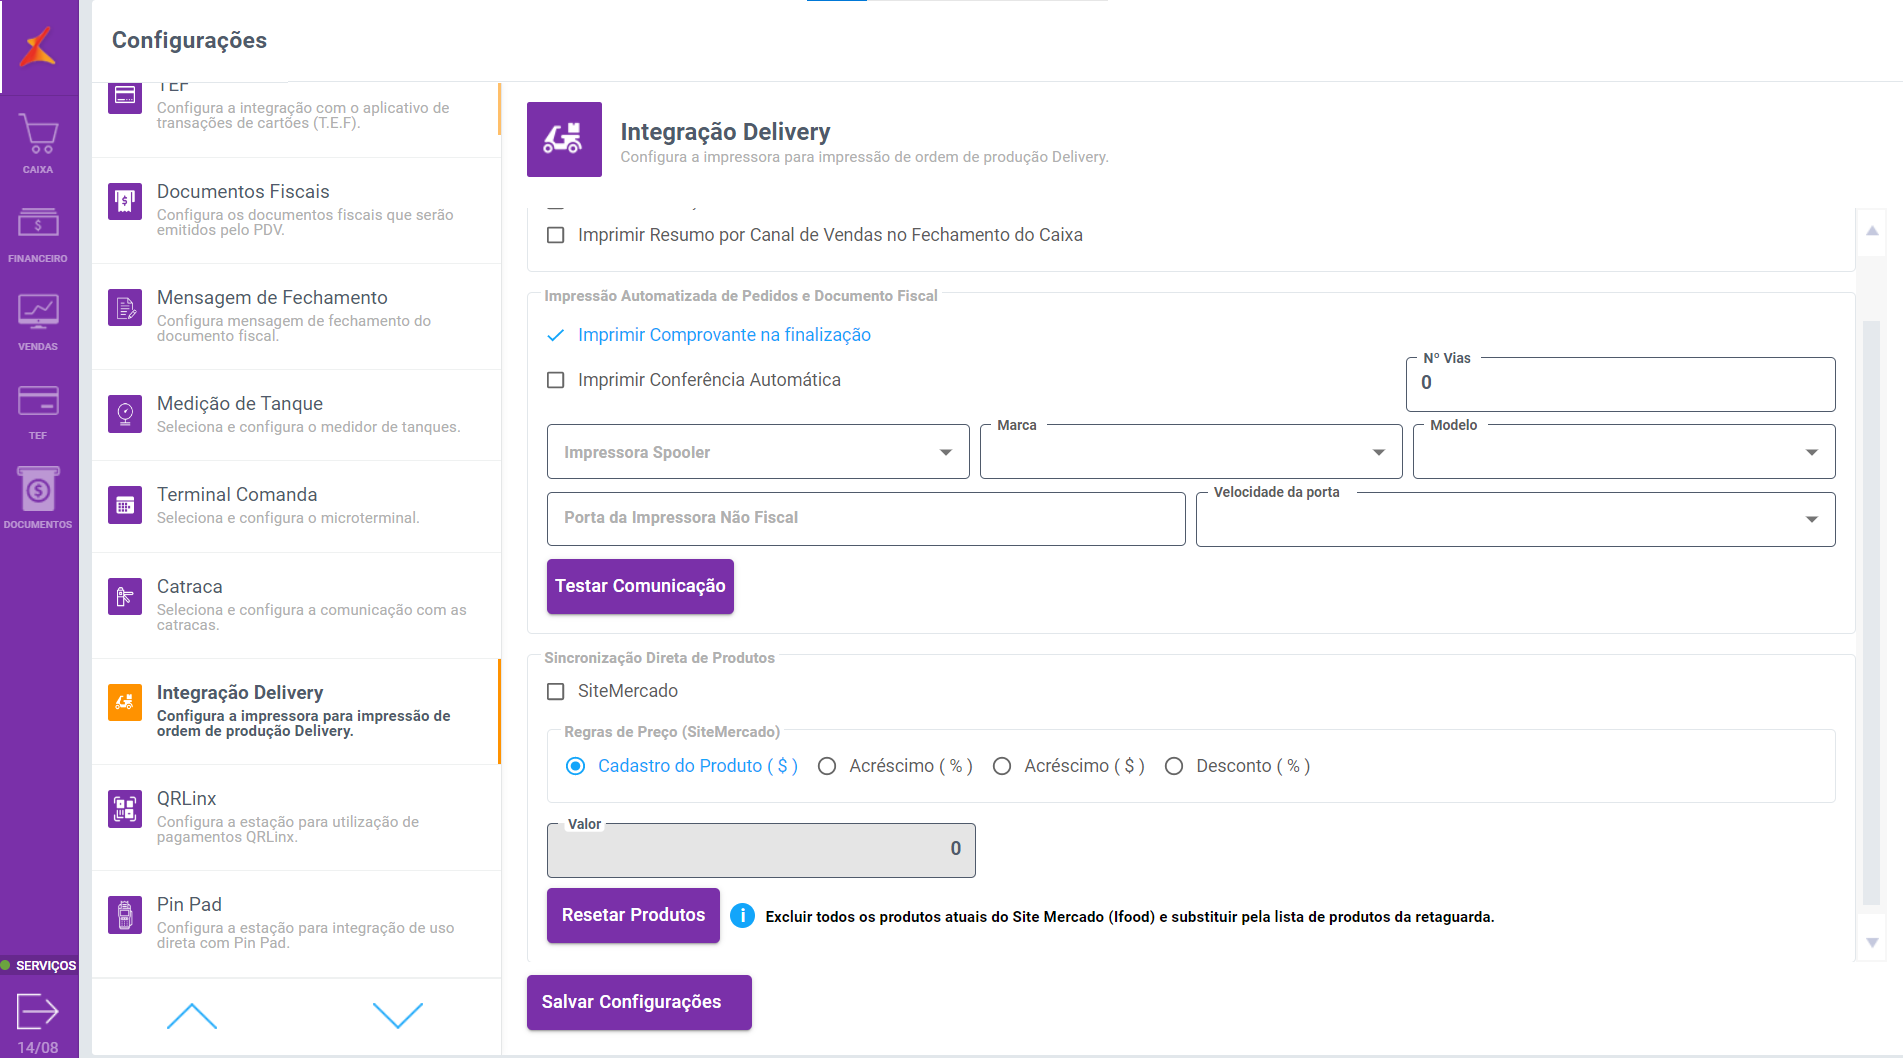Click the info icon beside Resetar Produtos

[x=742, y=916]
